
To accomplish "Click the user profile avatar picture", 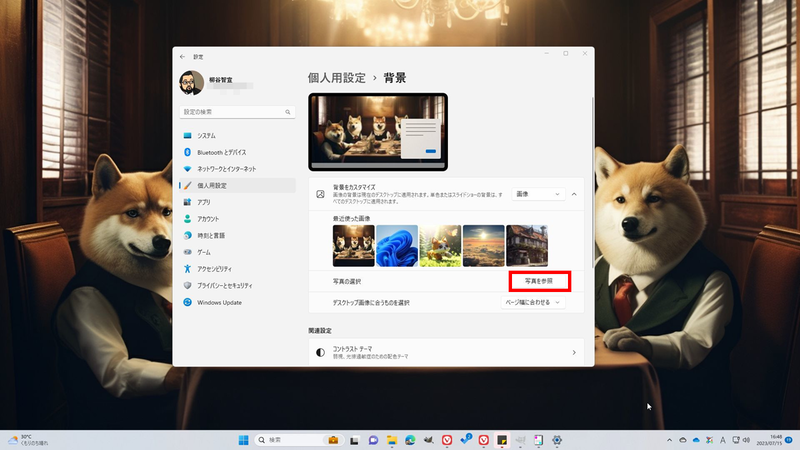I will click(191, 83).
